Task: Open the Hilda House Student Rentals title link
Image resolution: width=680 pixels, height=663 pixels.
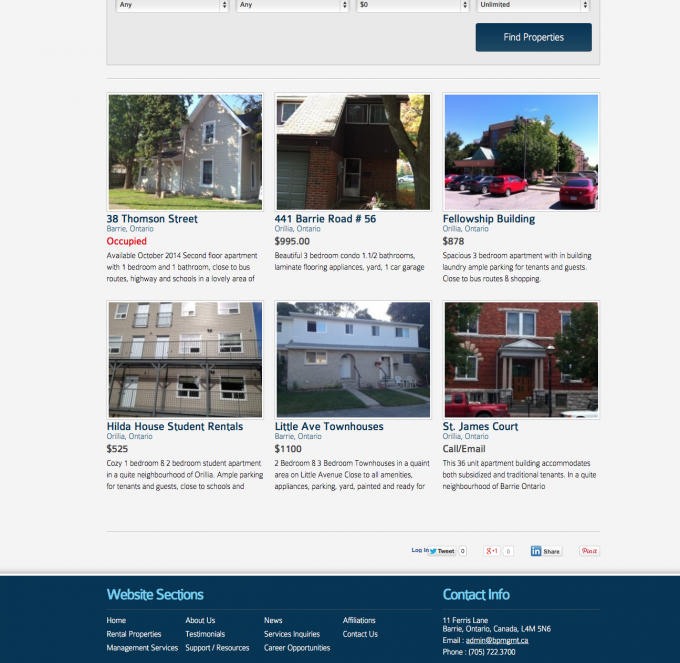Action: (x=175, y=427)
